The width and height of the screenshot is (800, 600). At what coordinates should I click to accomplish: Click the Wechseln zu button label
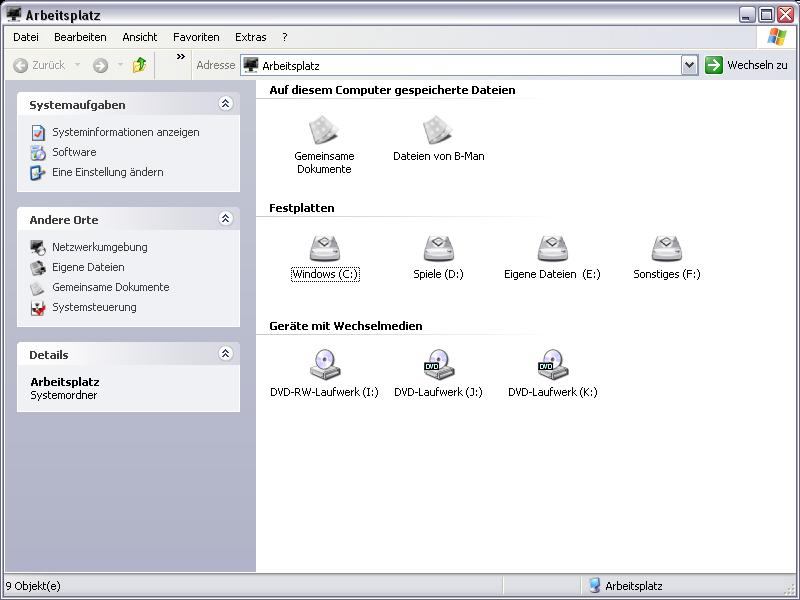click(757, 65)
